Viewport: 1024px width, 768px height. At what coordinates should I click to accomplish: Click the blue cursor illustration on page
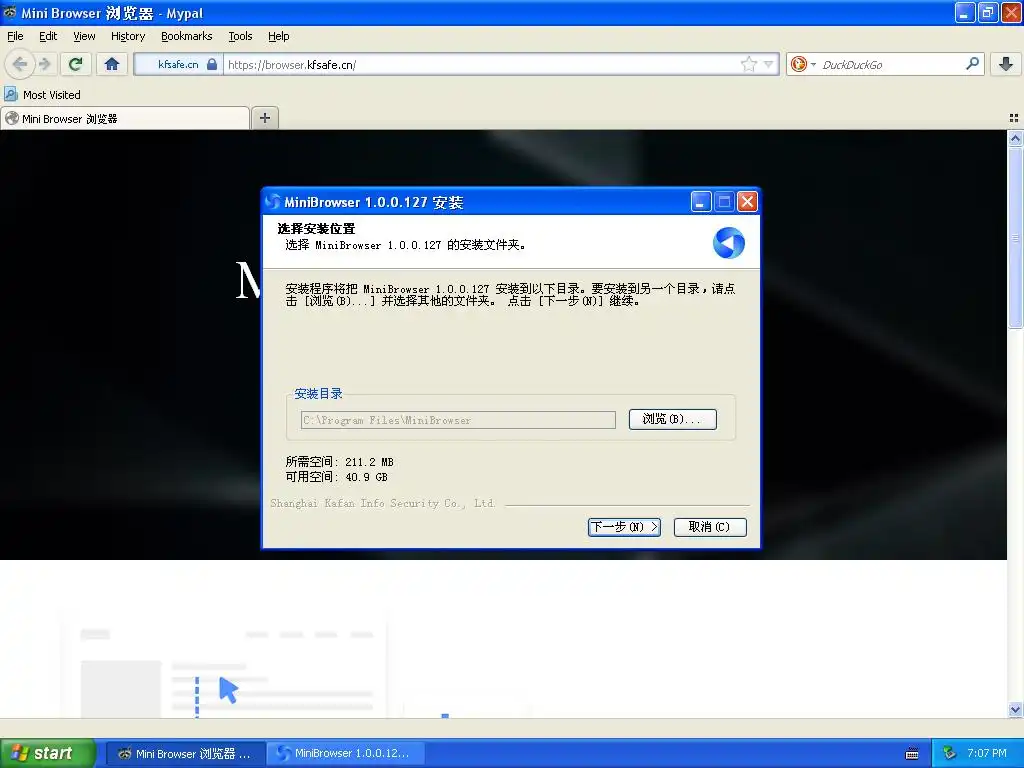[228, 690]
